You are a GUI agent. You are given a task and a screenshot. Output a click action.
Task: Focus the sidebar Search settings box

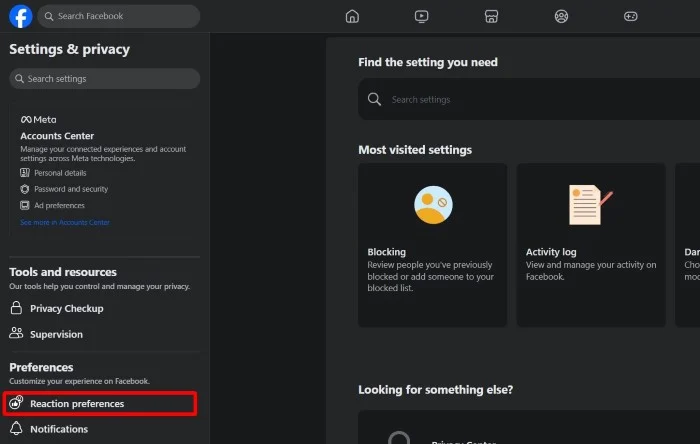coord(105,79)
